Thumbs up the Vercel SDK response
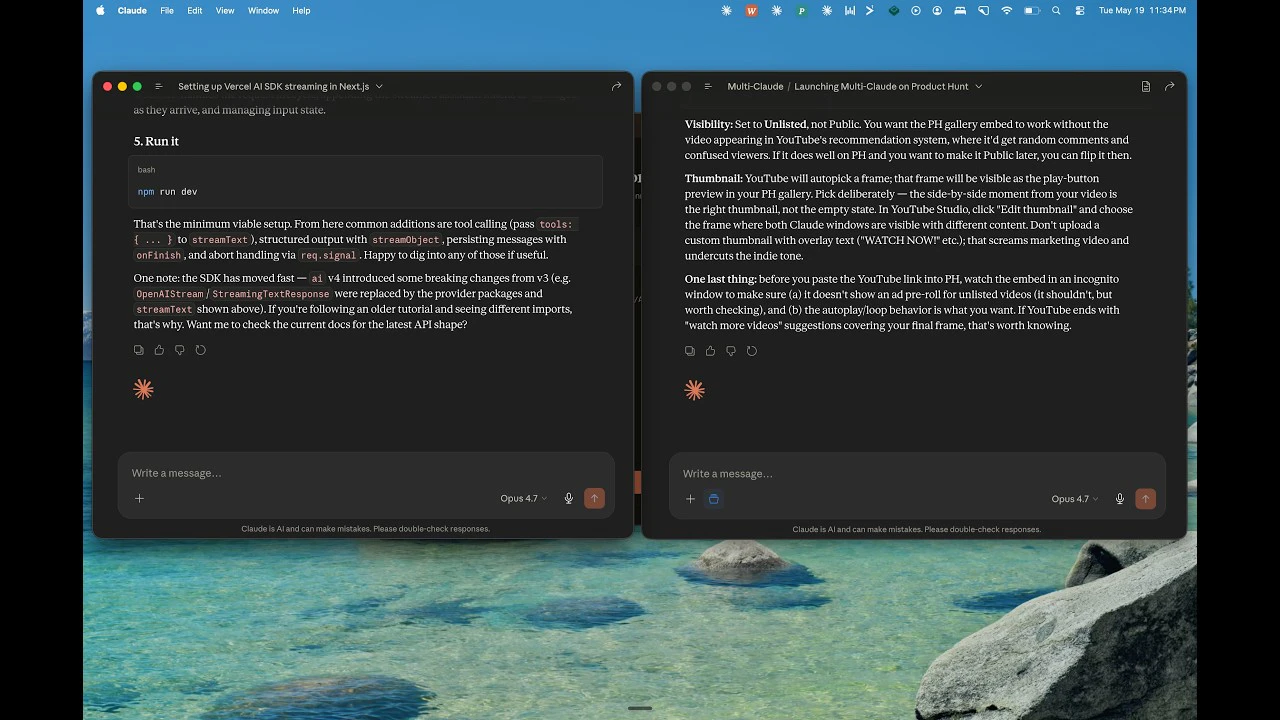The height and width of the screenshot is (720, 1280). click(x=159, y=350)
